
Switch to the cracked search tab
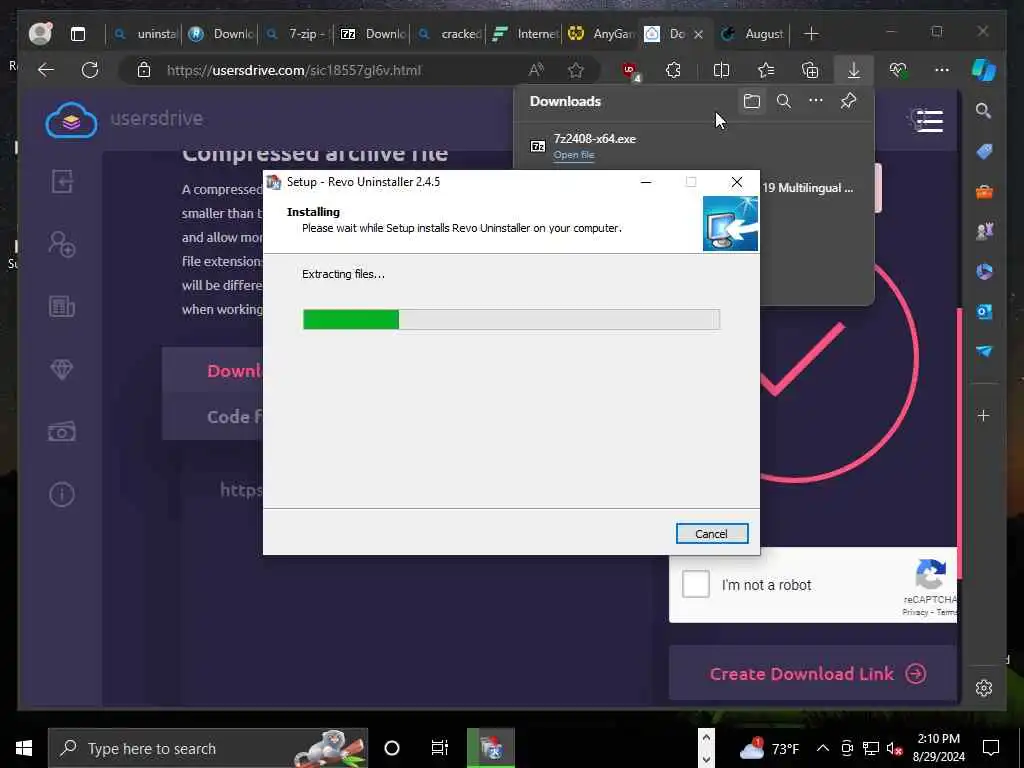pyautogui.click(x=449, y=34)
